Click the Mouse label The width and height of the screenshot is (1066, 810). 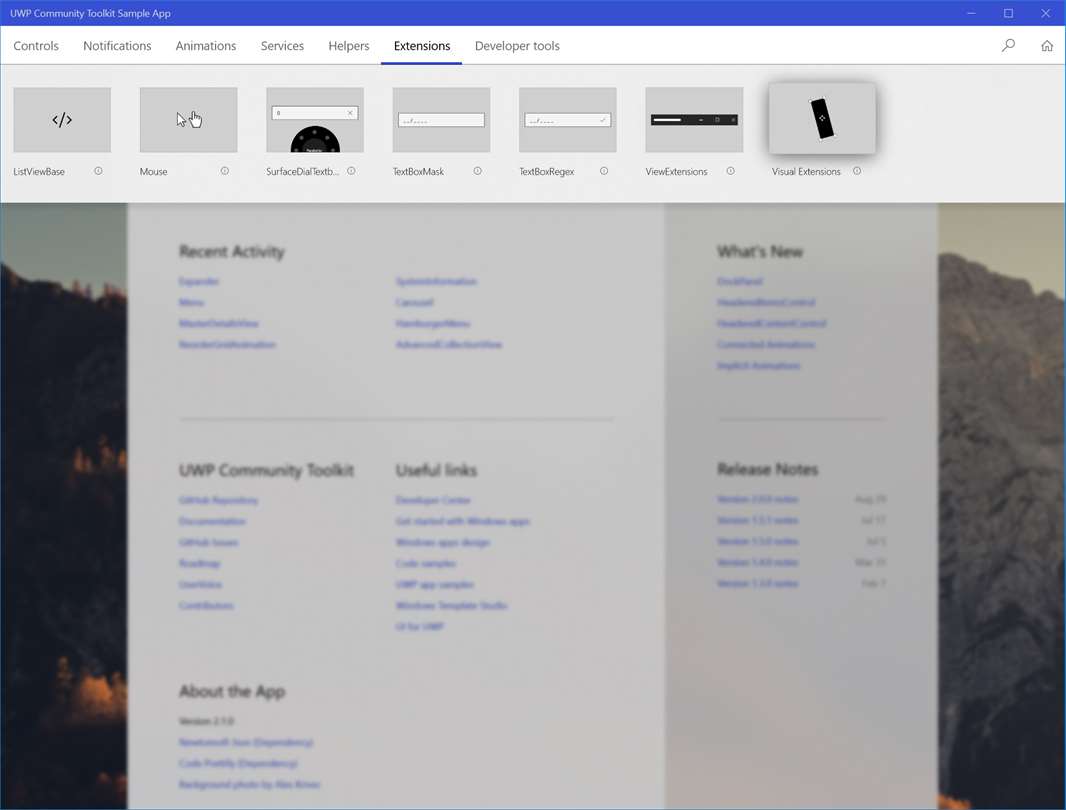153,171
